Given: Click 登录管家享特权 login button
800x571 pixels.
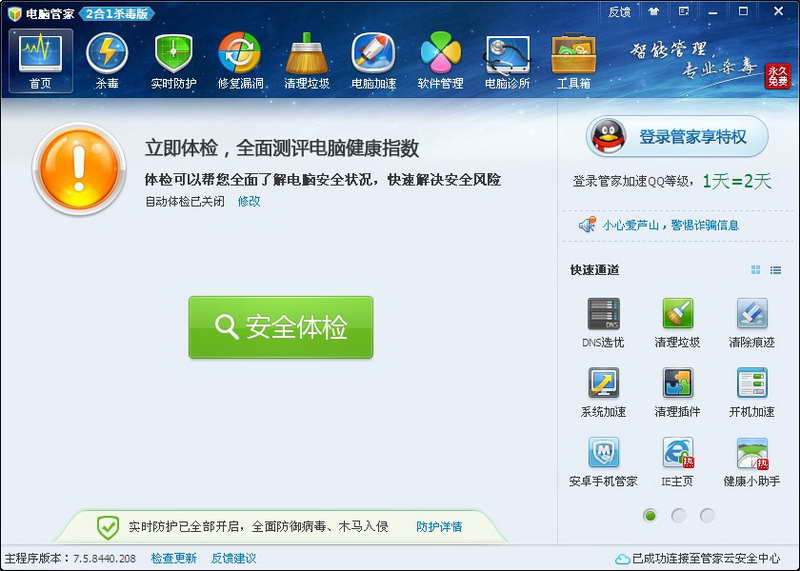Looking at the screenshot, I should coord(677,136).
